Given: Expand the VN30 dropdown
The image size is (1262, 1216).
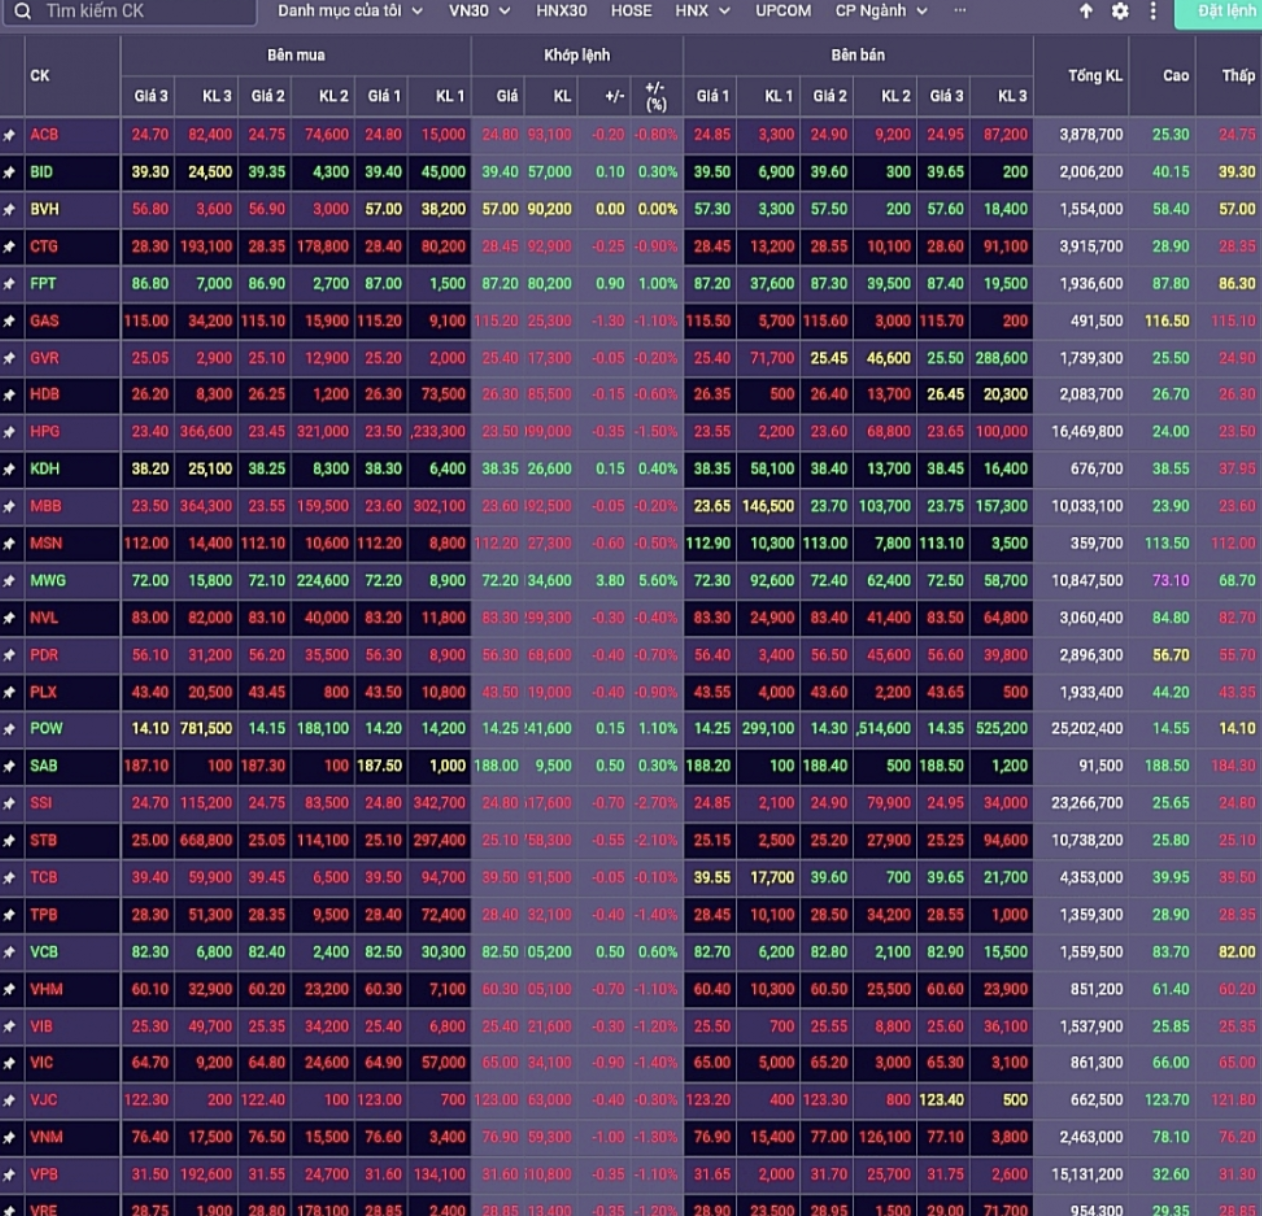Looking at the screenshot, I should [x=479, y=11].
